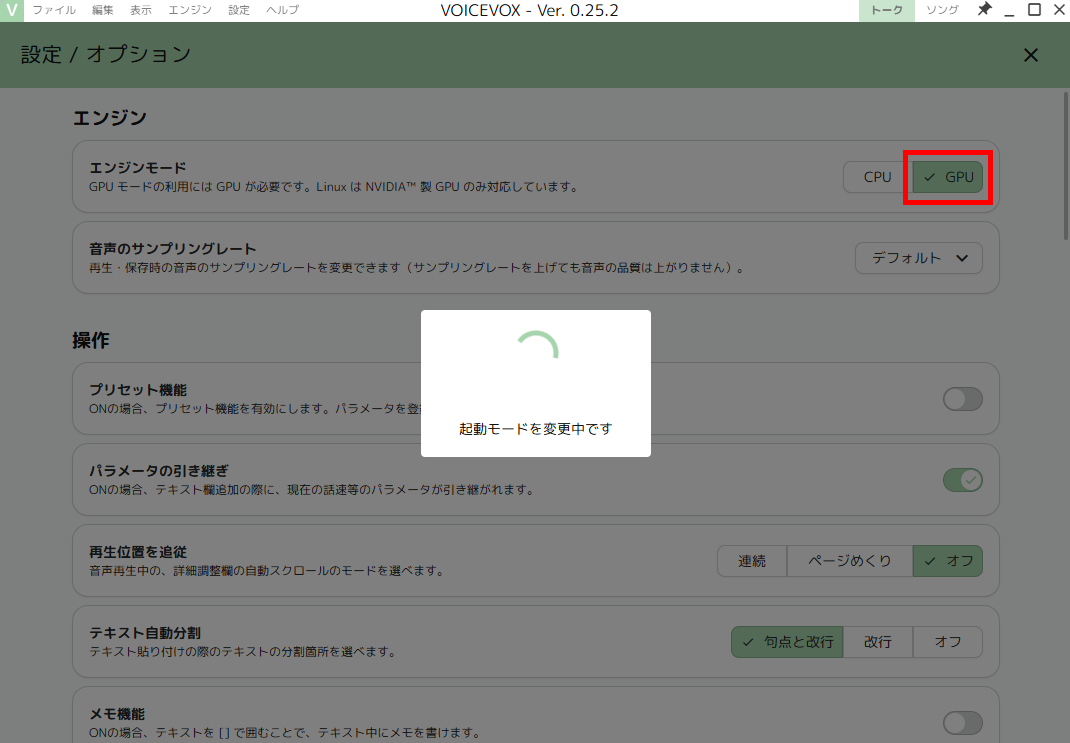Click the VOICEVOX logo icon
1070x743 pixels.
click(x=12, y=10)
